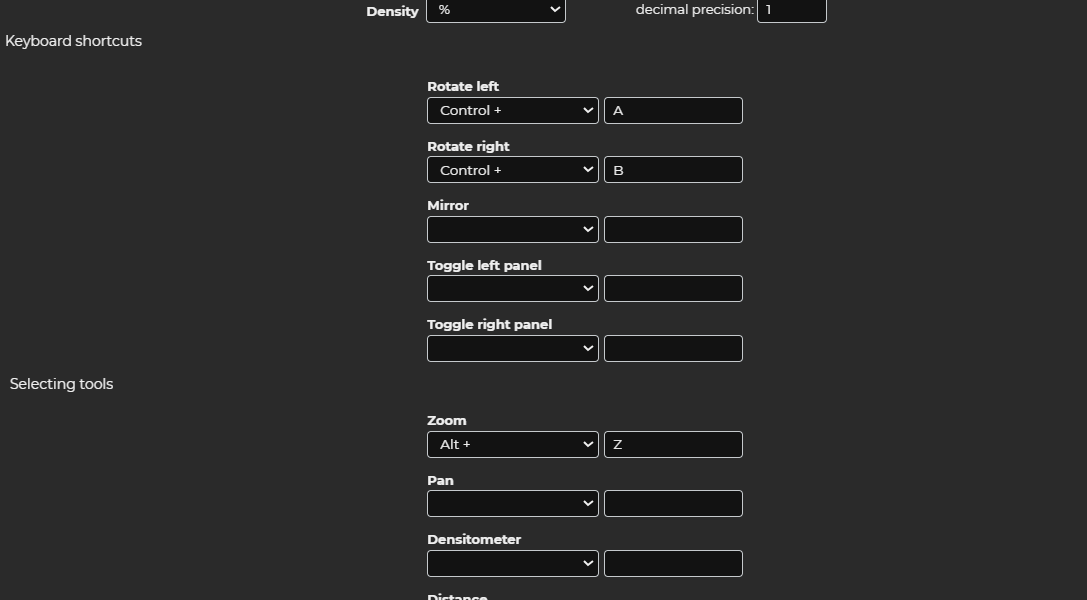Click the Zoom shortcut key field
1087x600 pixels.
(x=673, y=445)
